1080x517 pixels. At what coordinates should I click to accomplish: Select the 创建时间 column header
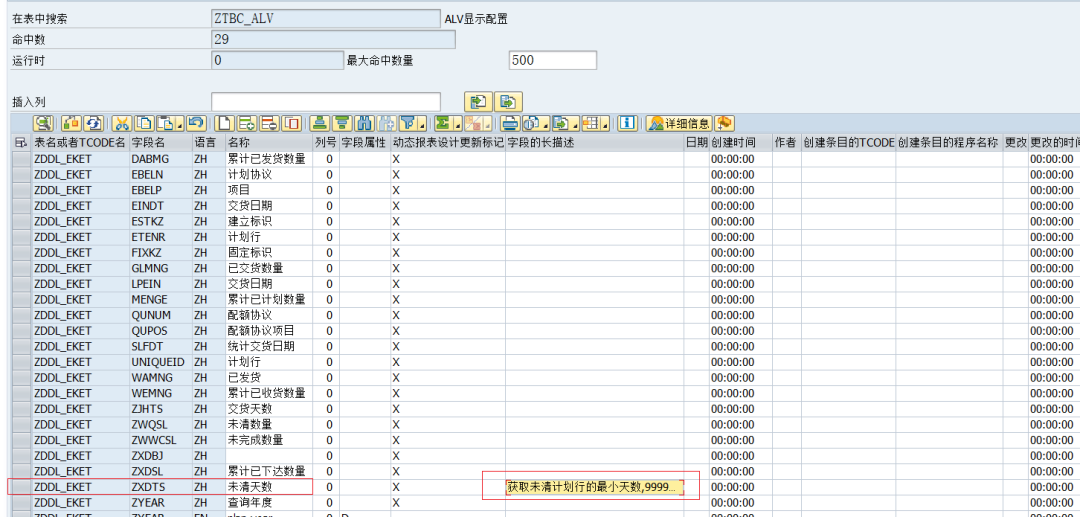[740, 143]
